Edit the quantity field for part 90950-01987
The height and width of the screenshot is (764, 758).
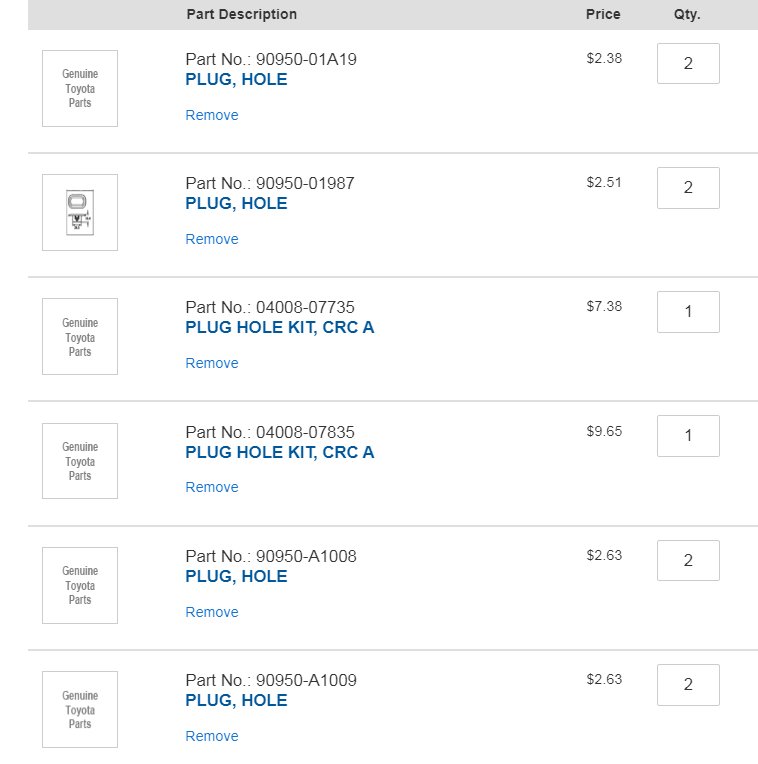688,188
